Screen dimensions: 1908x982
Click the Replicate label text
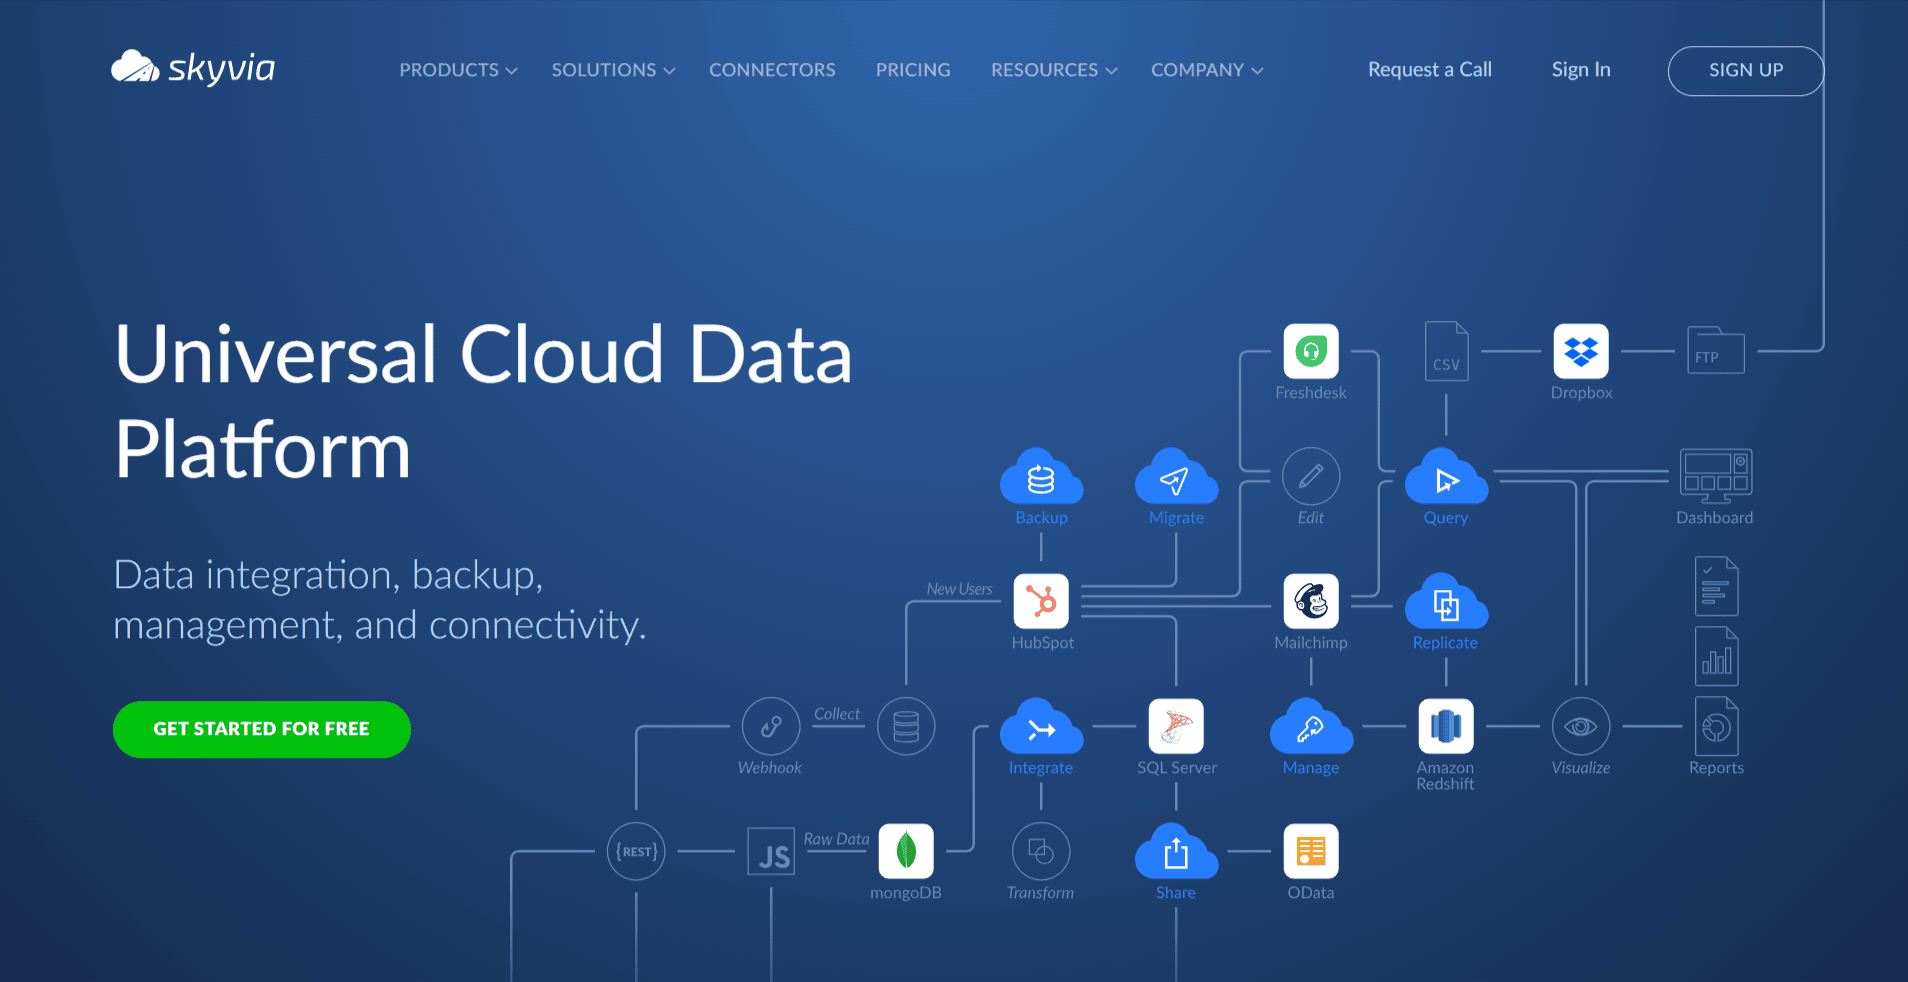[1445, 643]
